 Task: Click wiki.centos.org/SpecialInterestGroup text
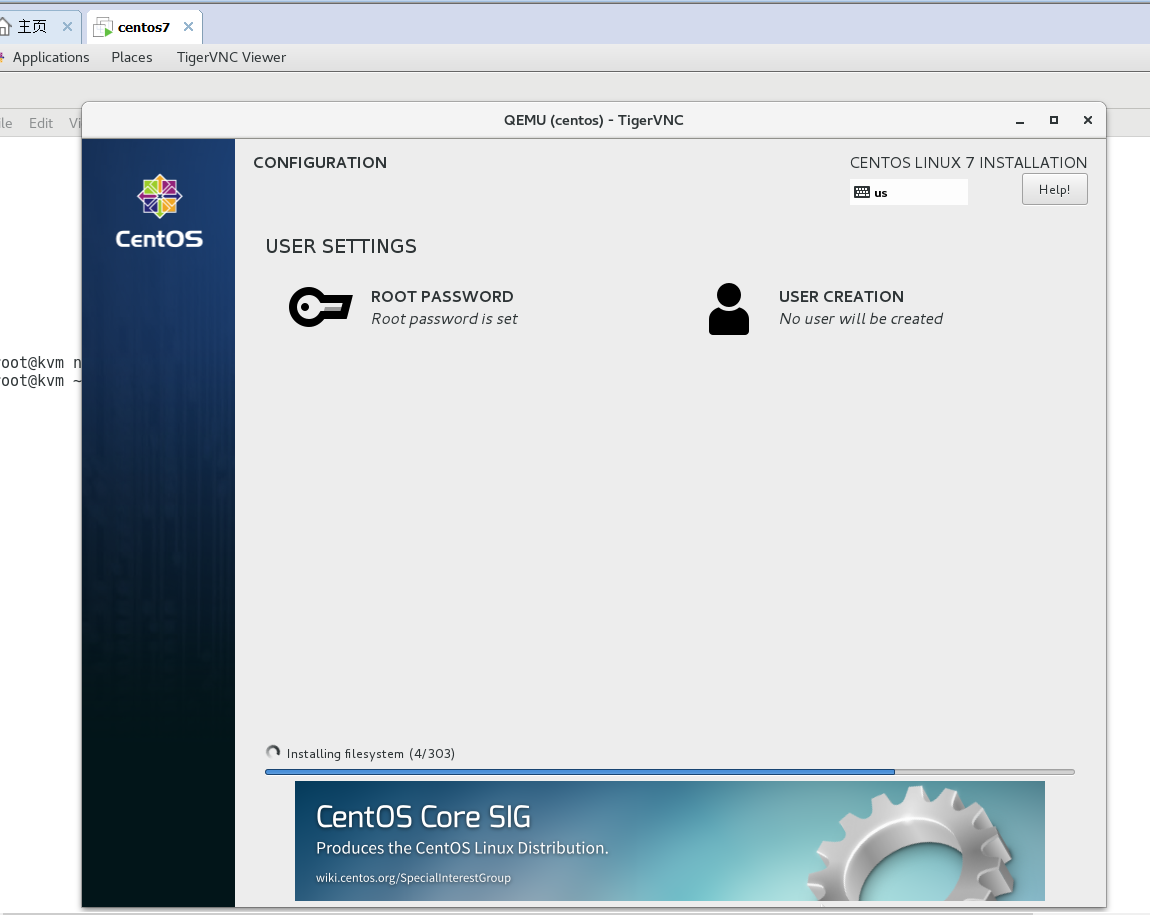[x=413, y=878]
